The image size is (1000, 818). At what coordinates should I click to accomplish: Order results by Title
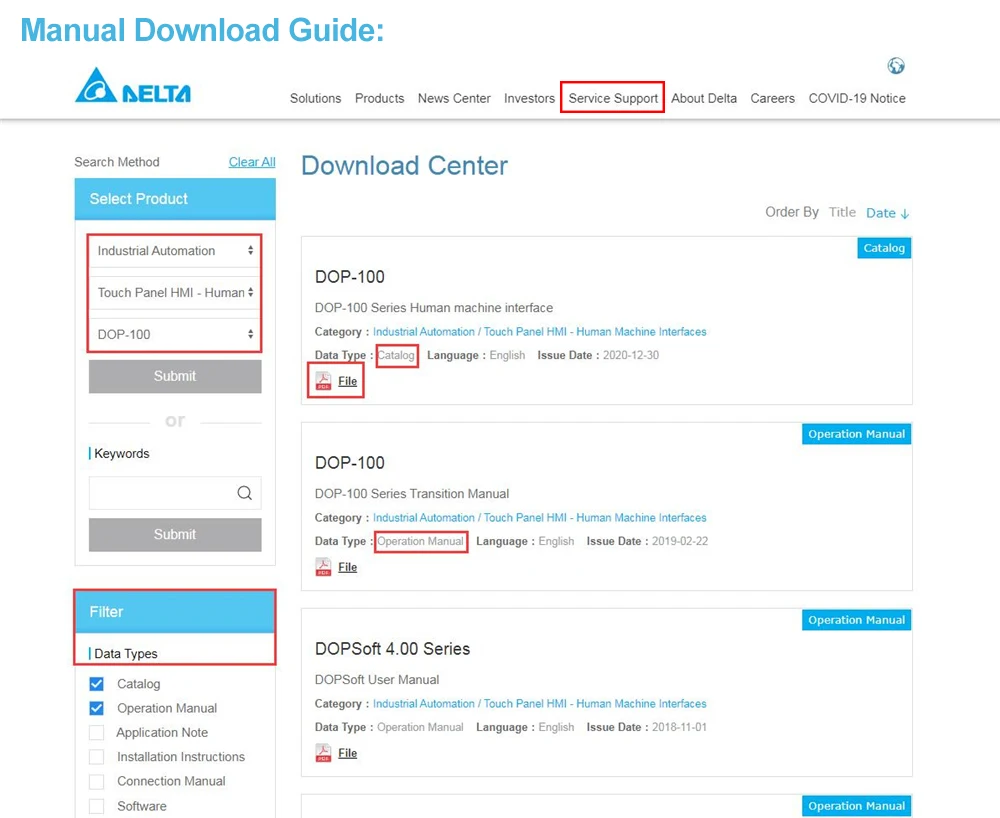click(842, 212)
